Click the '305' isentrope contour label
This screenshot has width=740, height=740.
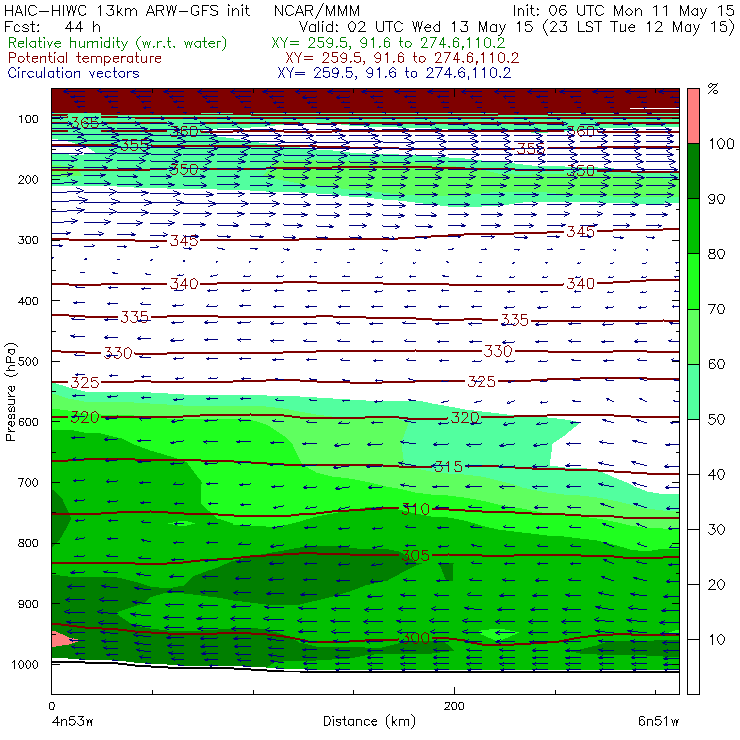pyautogui.click(x=415, y=555)
